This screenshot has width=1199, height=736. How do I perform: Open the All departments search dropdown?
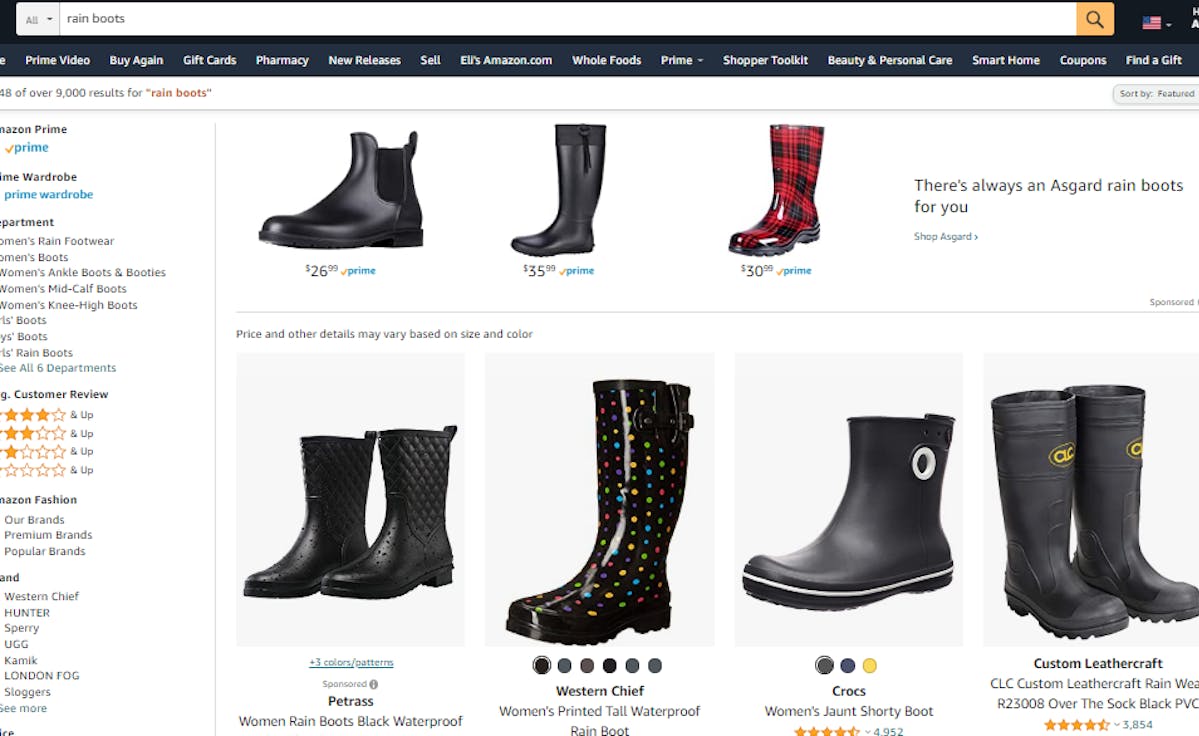(x=38, y=19)
